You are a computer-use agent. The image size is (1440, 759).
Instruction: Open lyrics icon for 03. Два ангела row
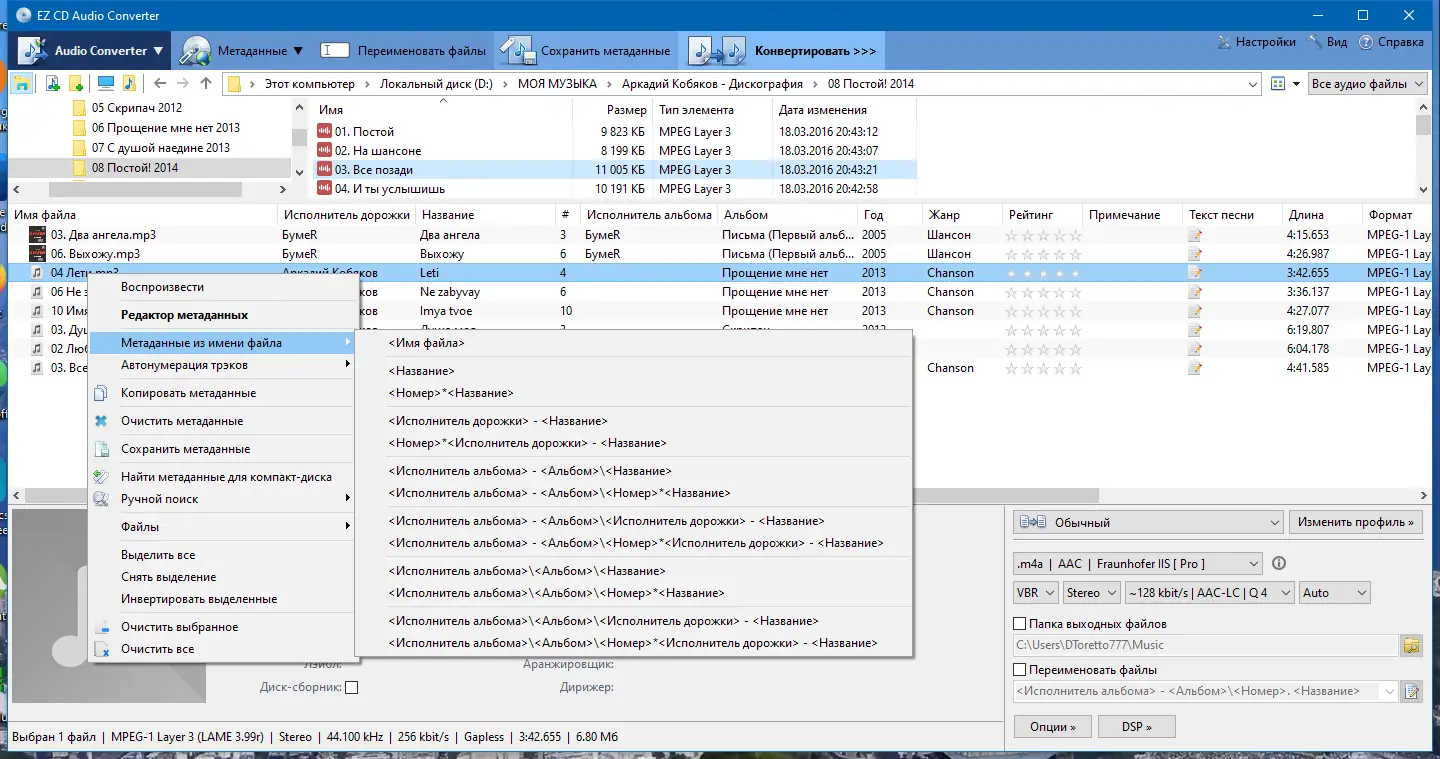tap(1195, 236)
